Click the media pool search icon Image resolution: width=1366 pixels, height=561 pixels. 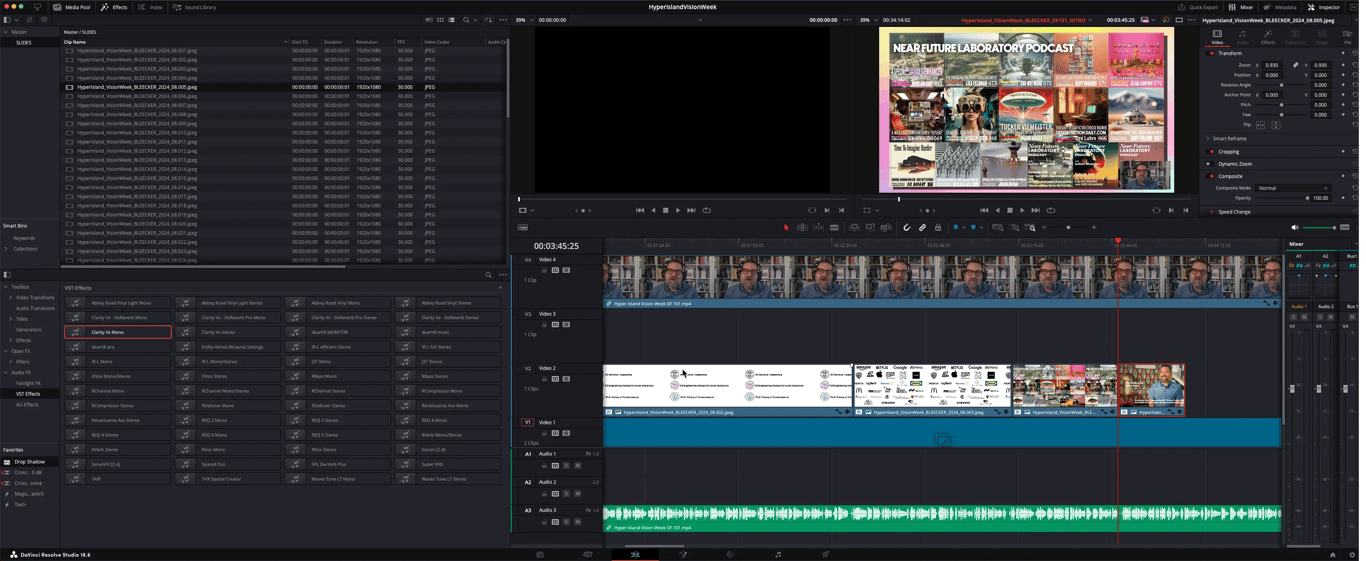click(x=466, y=20)
